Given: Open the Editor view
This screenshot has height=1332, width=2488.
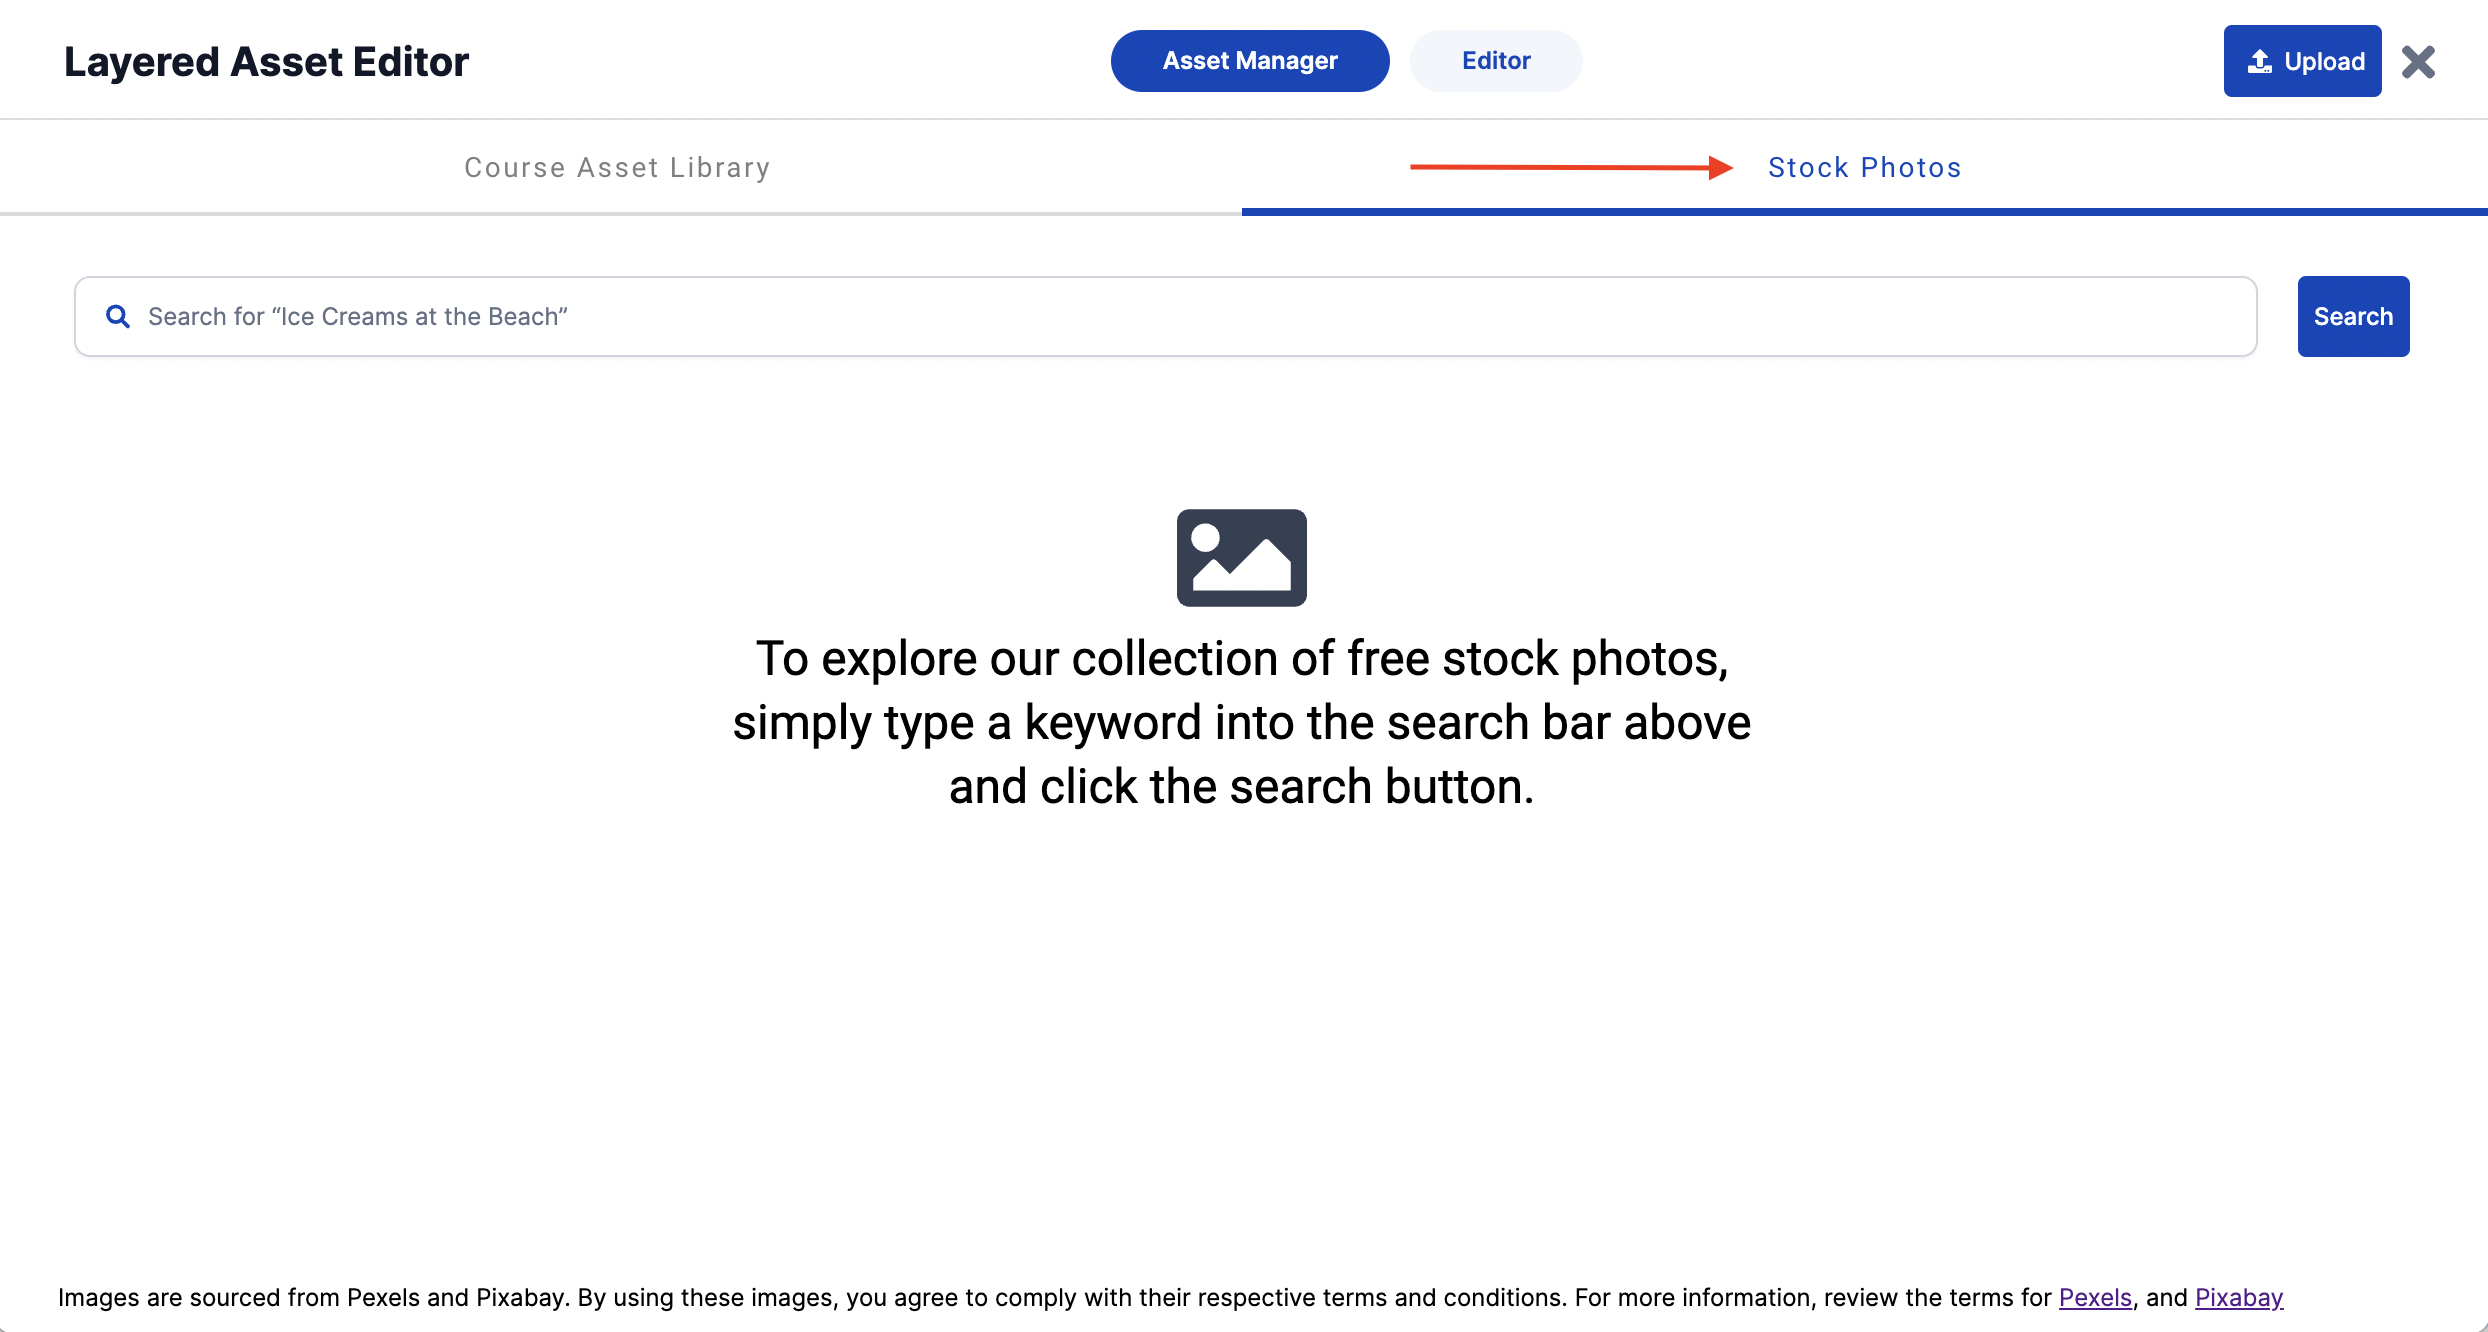Looking at the screenshot, I should click(x=1495, y=61).
